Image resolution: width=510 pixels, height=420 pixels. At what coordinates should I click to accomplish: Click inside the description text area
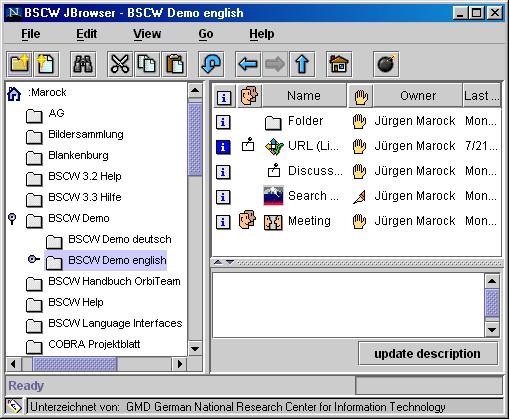348,305
